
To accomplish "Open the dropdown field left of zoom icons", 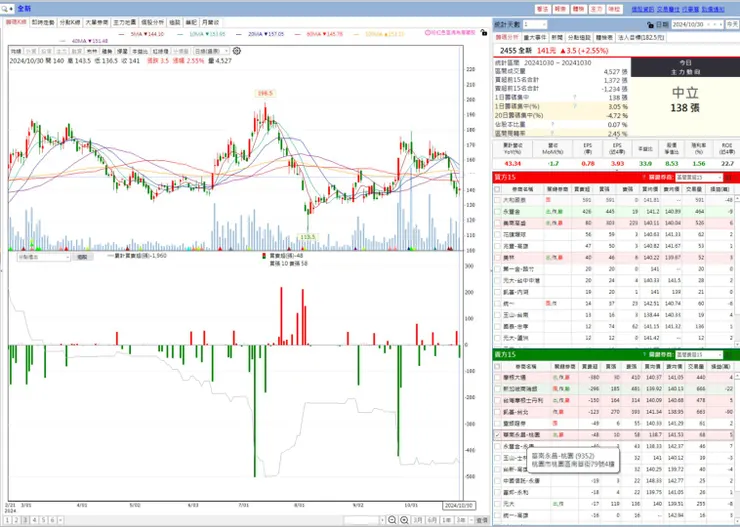I will [x=364, y=520].
